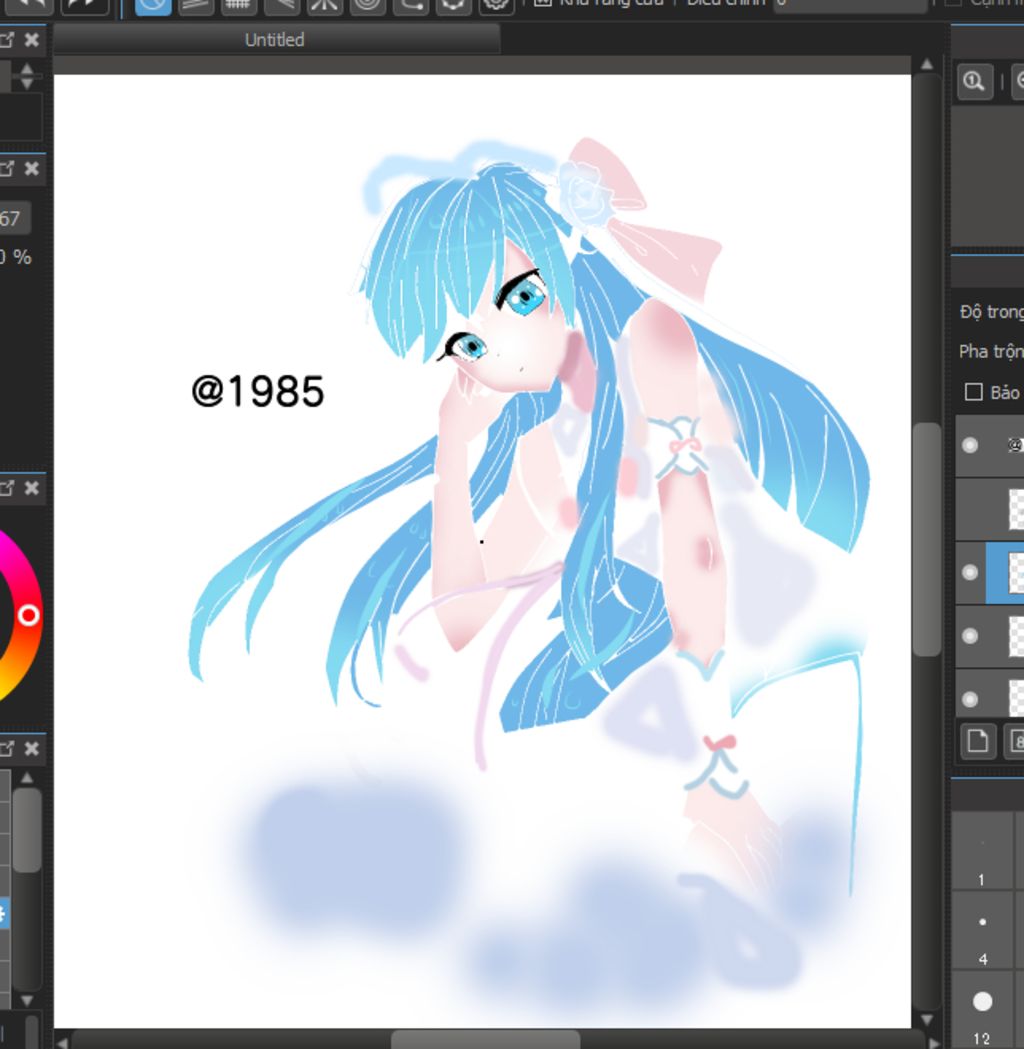The width and height of the screenshot is (1024, 1049).
Task: Increase value with the left panel stepper up arrow
Action: point(27,68)
